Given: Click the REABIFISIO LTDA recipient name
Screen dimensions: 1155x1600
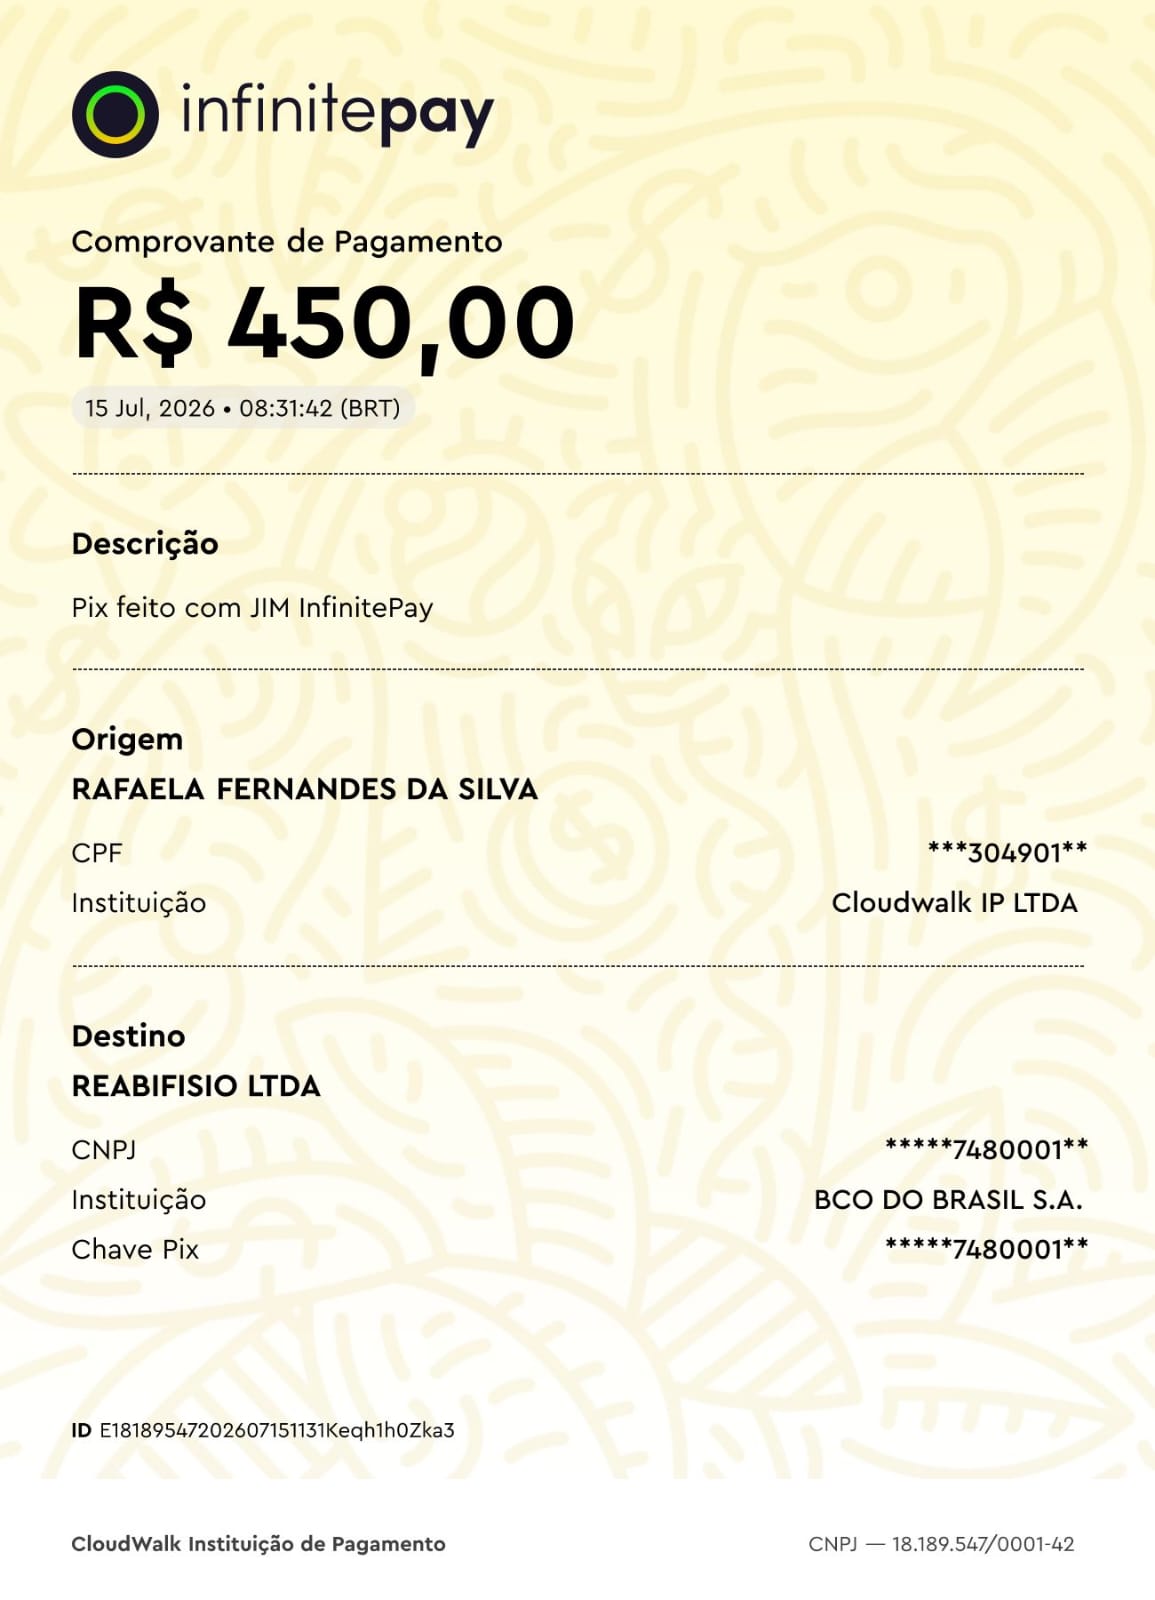Looking at the screenshot, I should pos(196,1086).
